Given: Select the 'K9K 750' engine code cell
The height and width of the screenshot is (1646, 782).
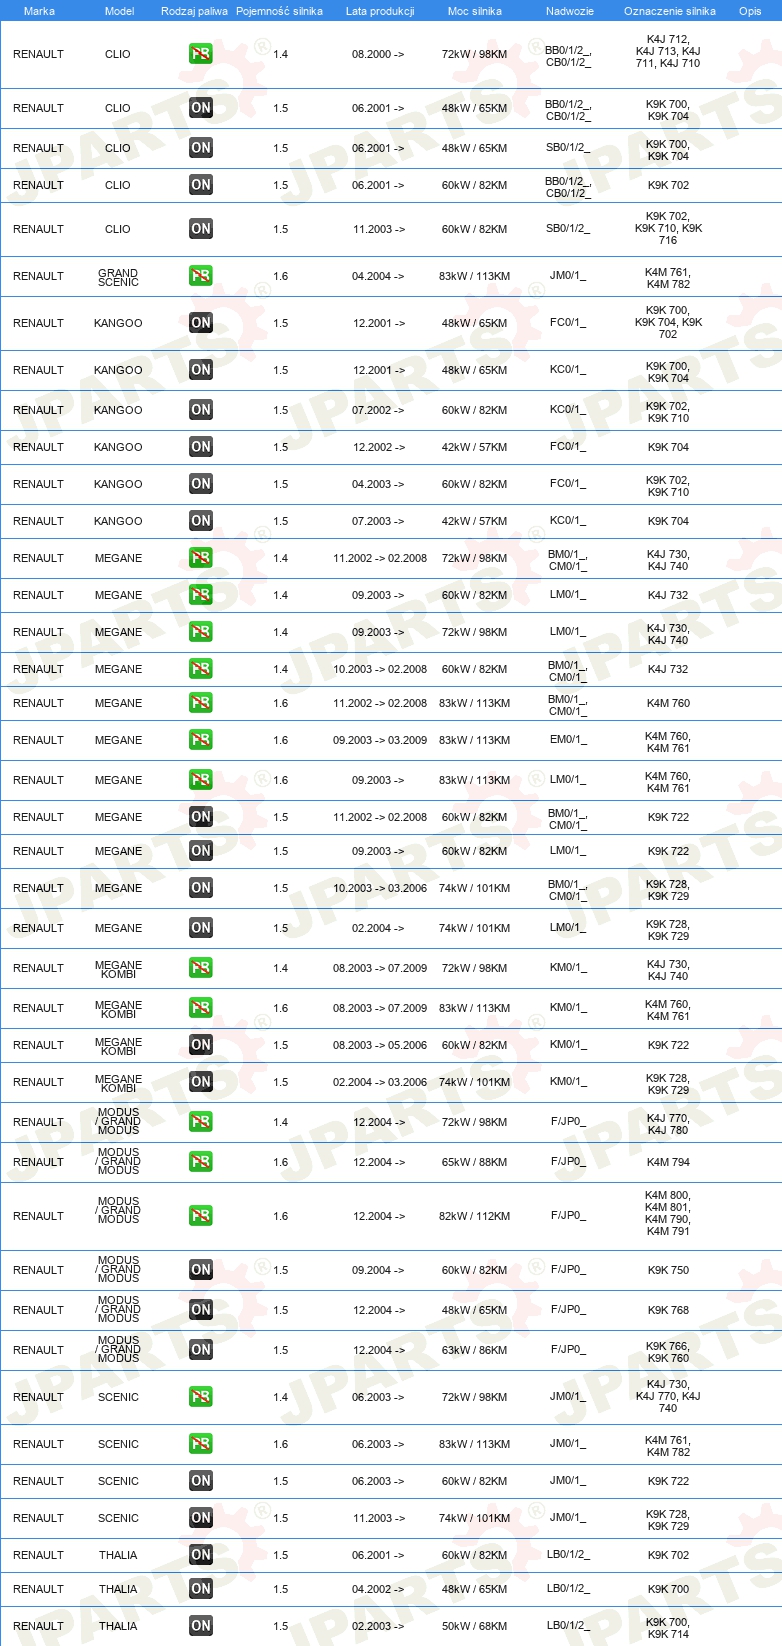Looking at the screenshot, I should click(x=668, y=1270).
